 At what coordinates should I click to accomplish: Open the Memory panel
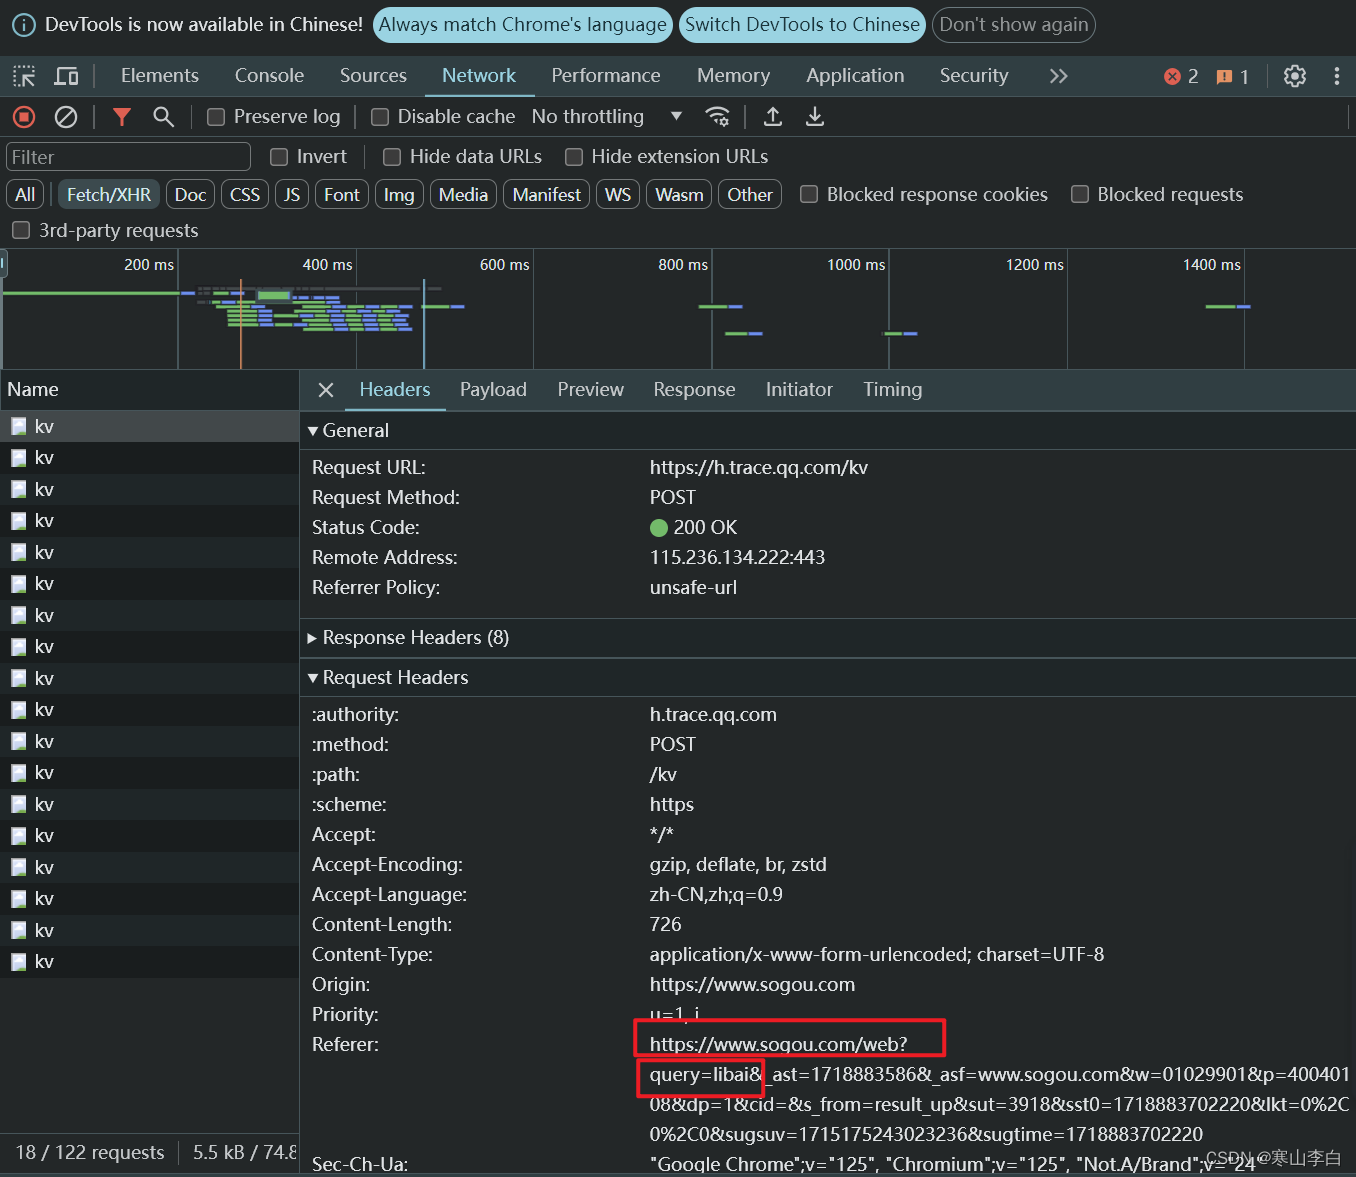[734, 76]
